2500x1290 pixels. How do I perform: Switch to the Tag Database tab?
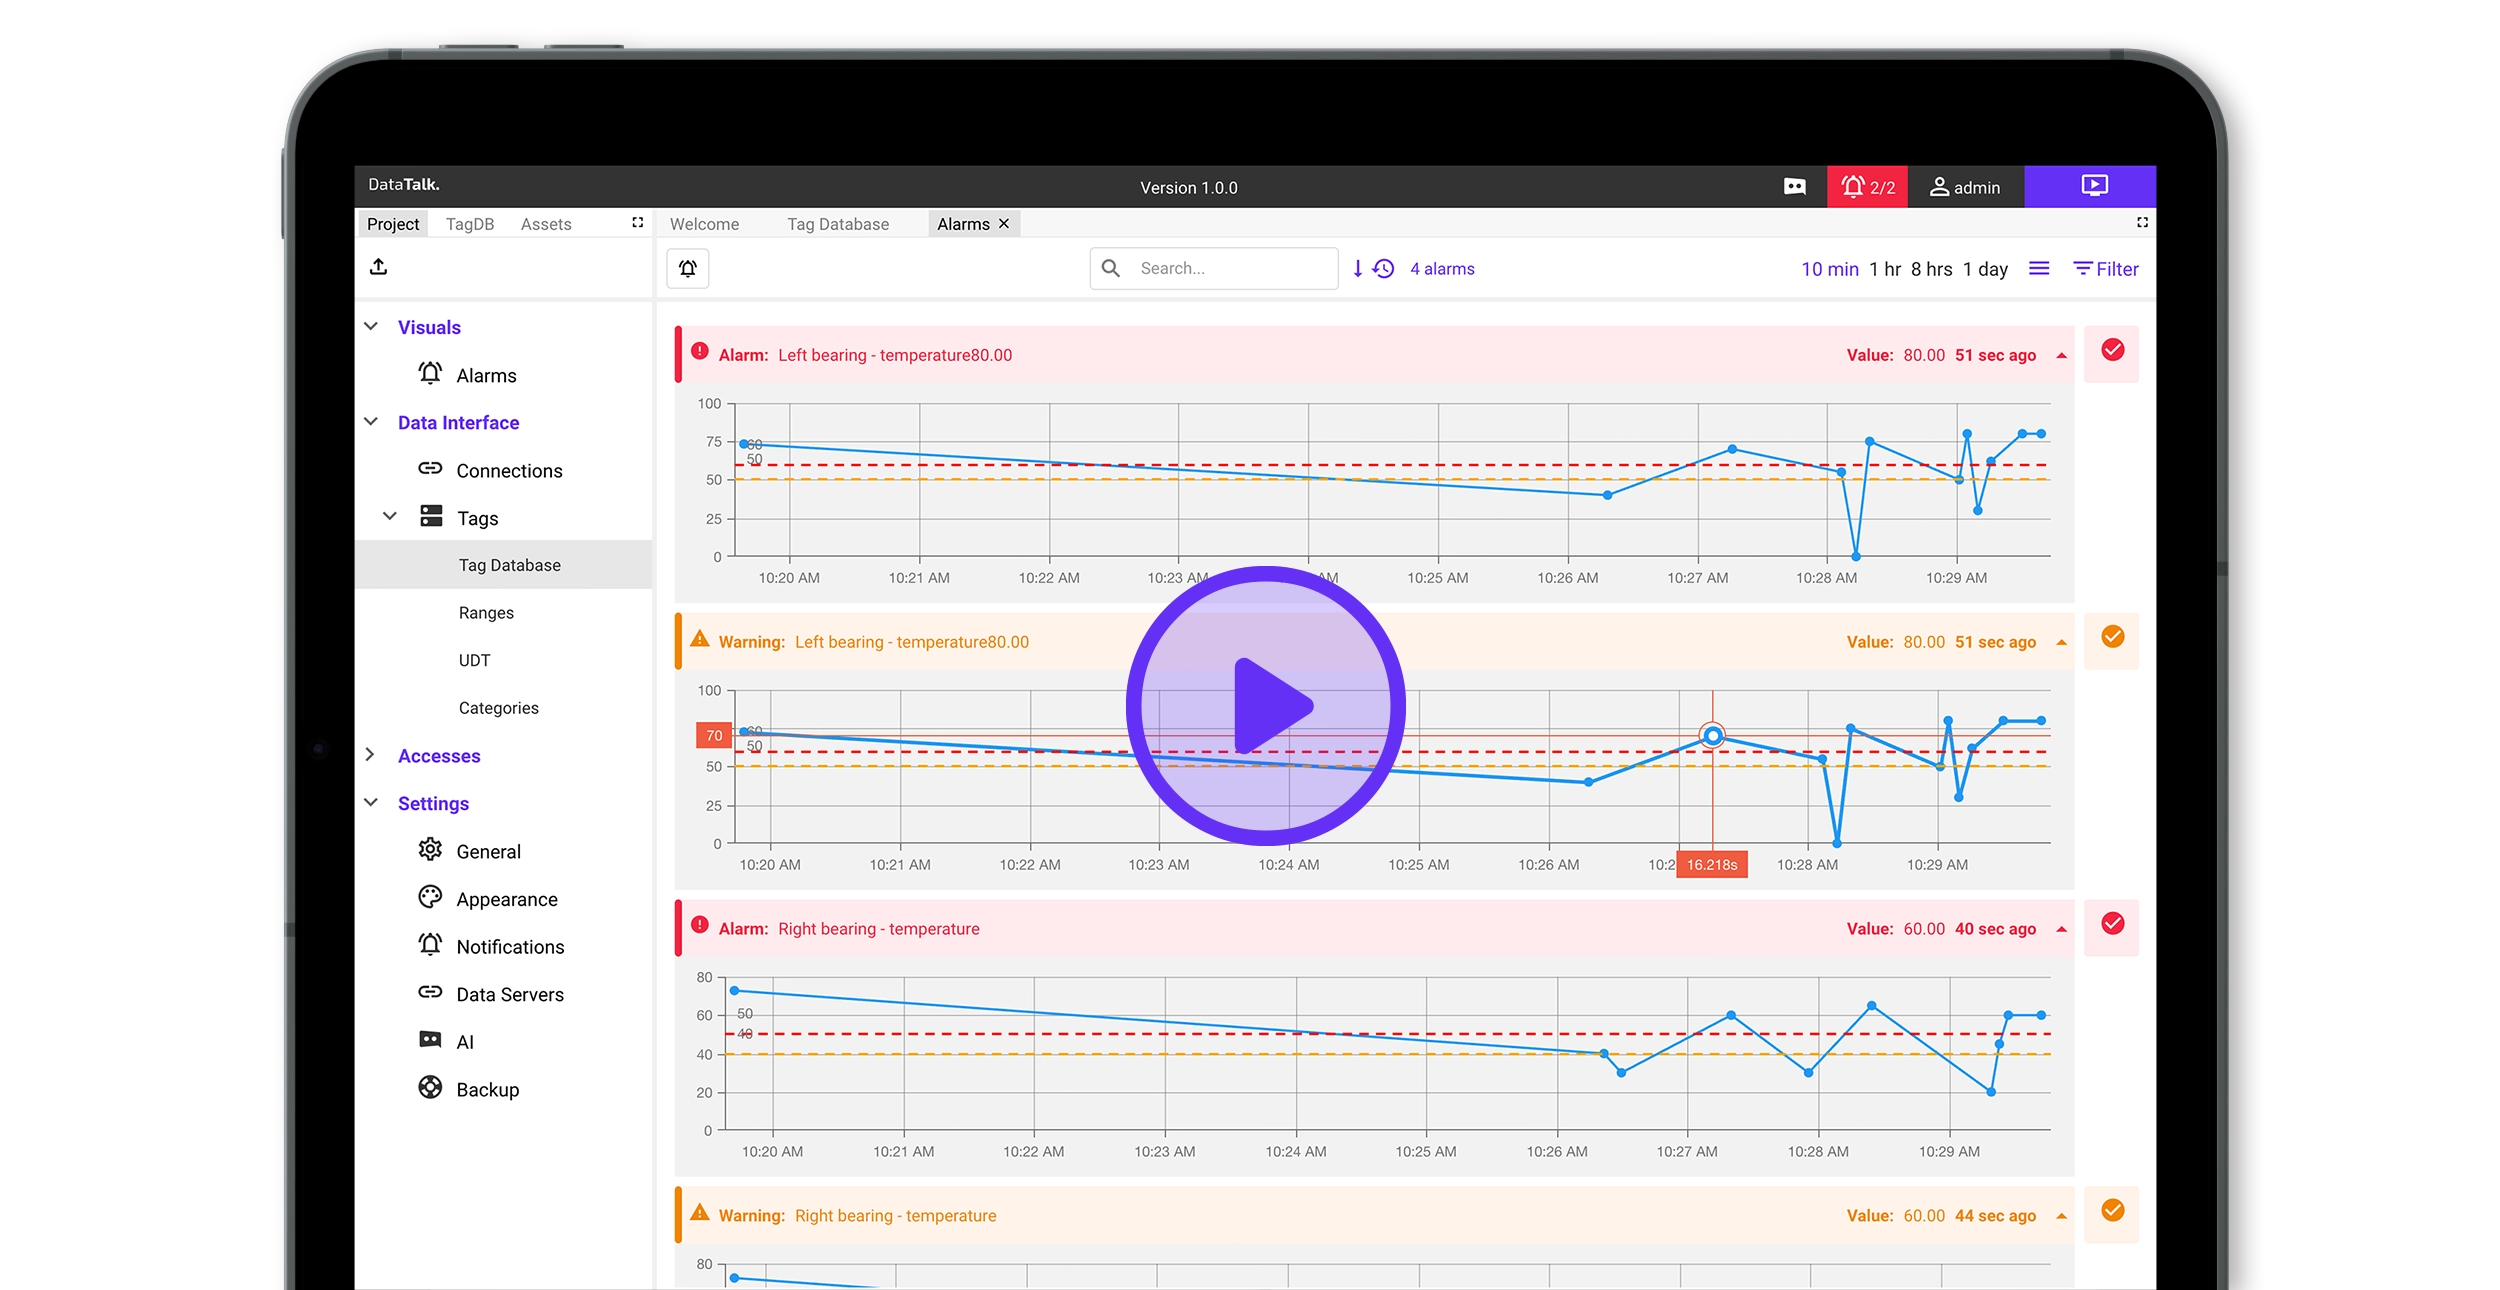[x=838, y=224]
